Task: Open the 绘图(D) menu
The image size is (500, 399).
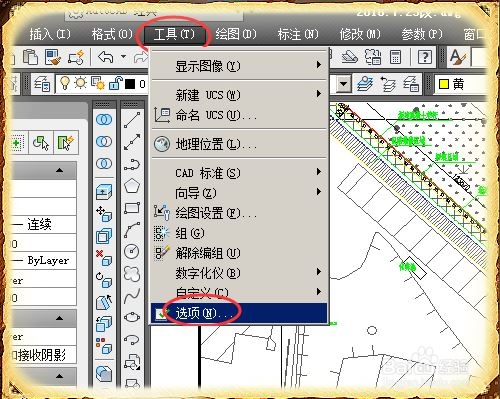Action: pos(236,34)
